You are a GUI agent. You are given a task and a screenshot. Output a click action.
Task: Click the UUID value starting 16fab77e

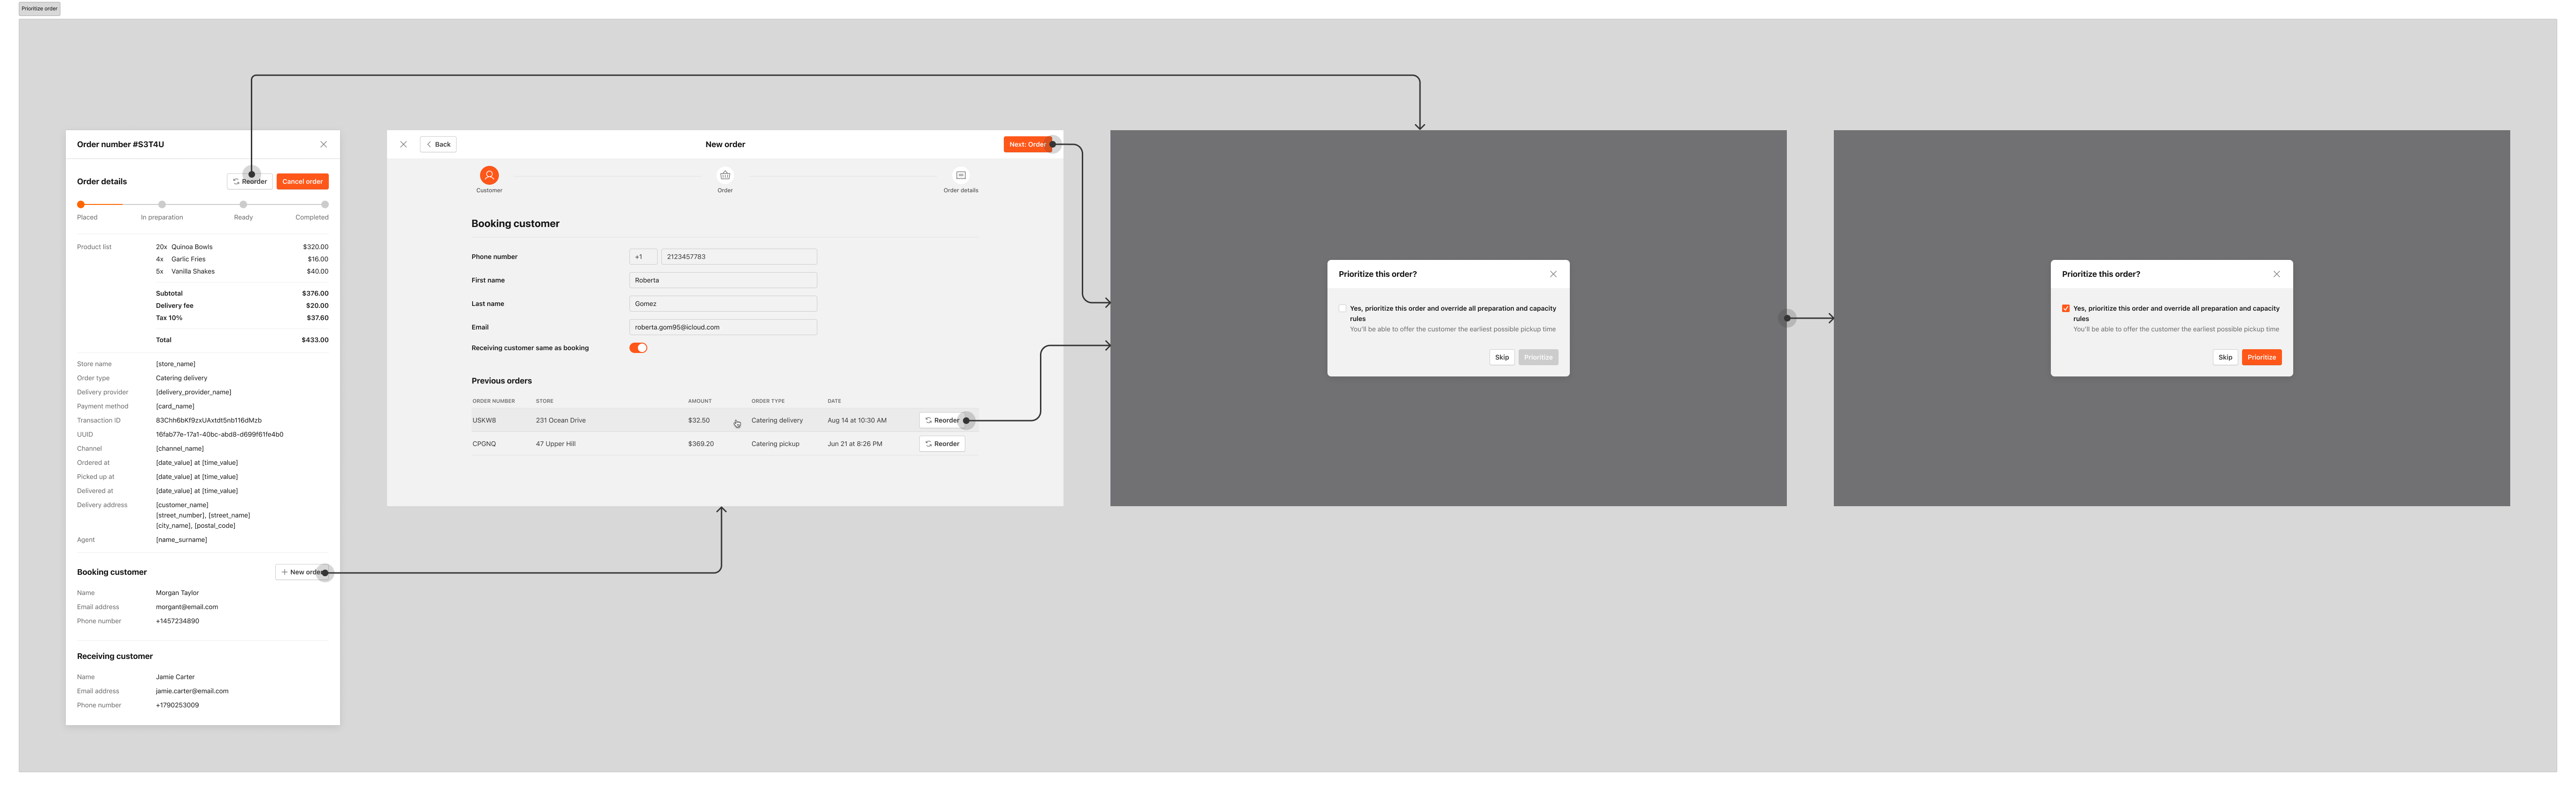click(x=220, y=434)
